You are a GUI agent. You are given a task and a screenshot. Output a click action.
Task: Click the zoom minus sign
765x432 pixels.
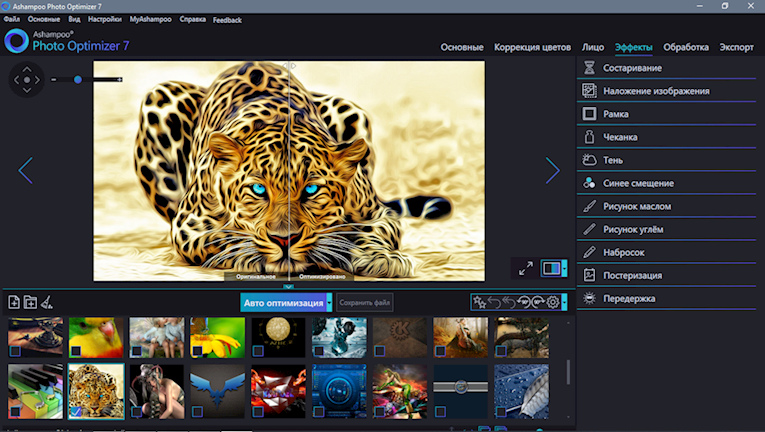(x=54, y=80)
